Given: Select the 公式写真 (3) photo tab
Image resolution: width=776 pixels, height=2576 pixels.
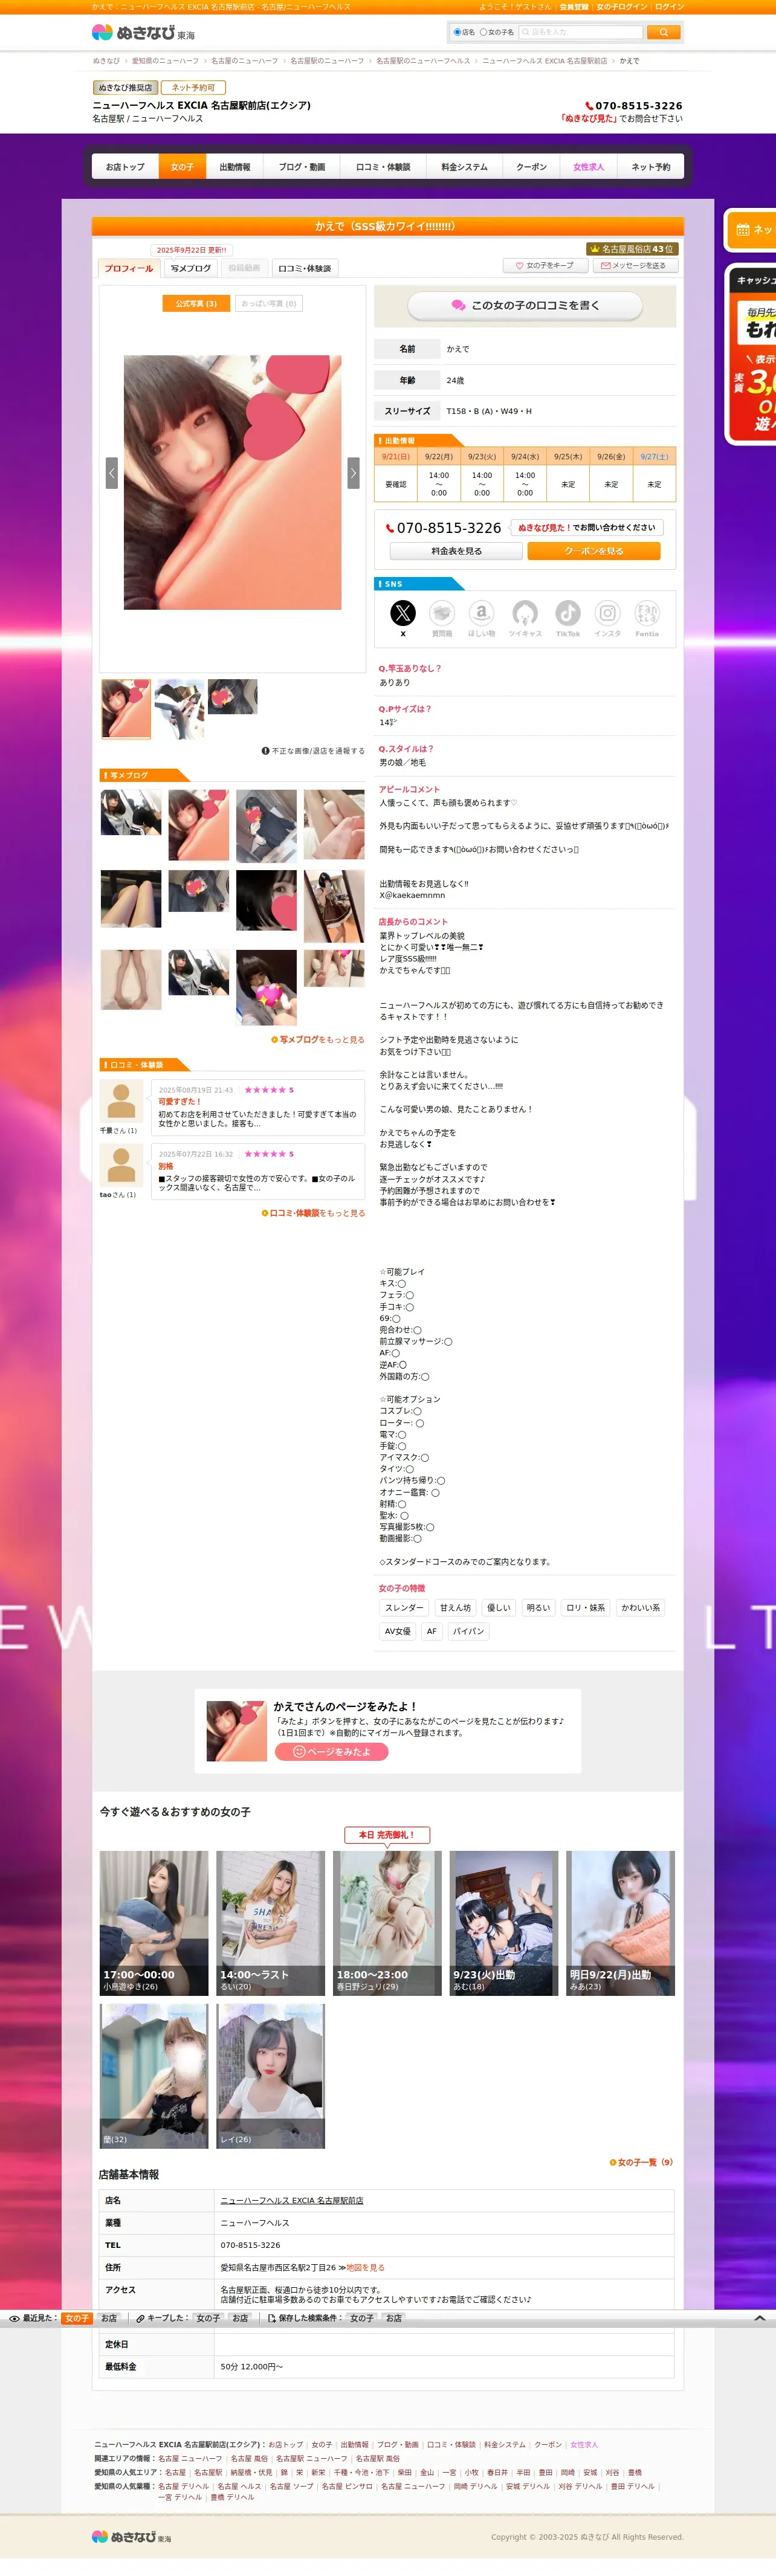Looking at the screenshot, I should [x=196, y=303].
